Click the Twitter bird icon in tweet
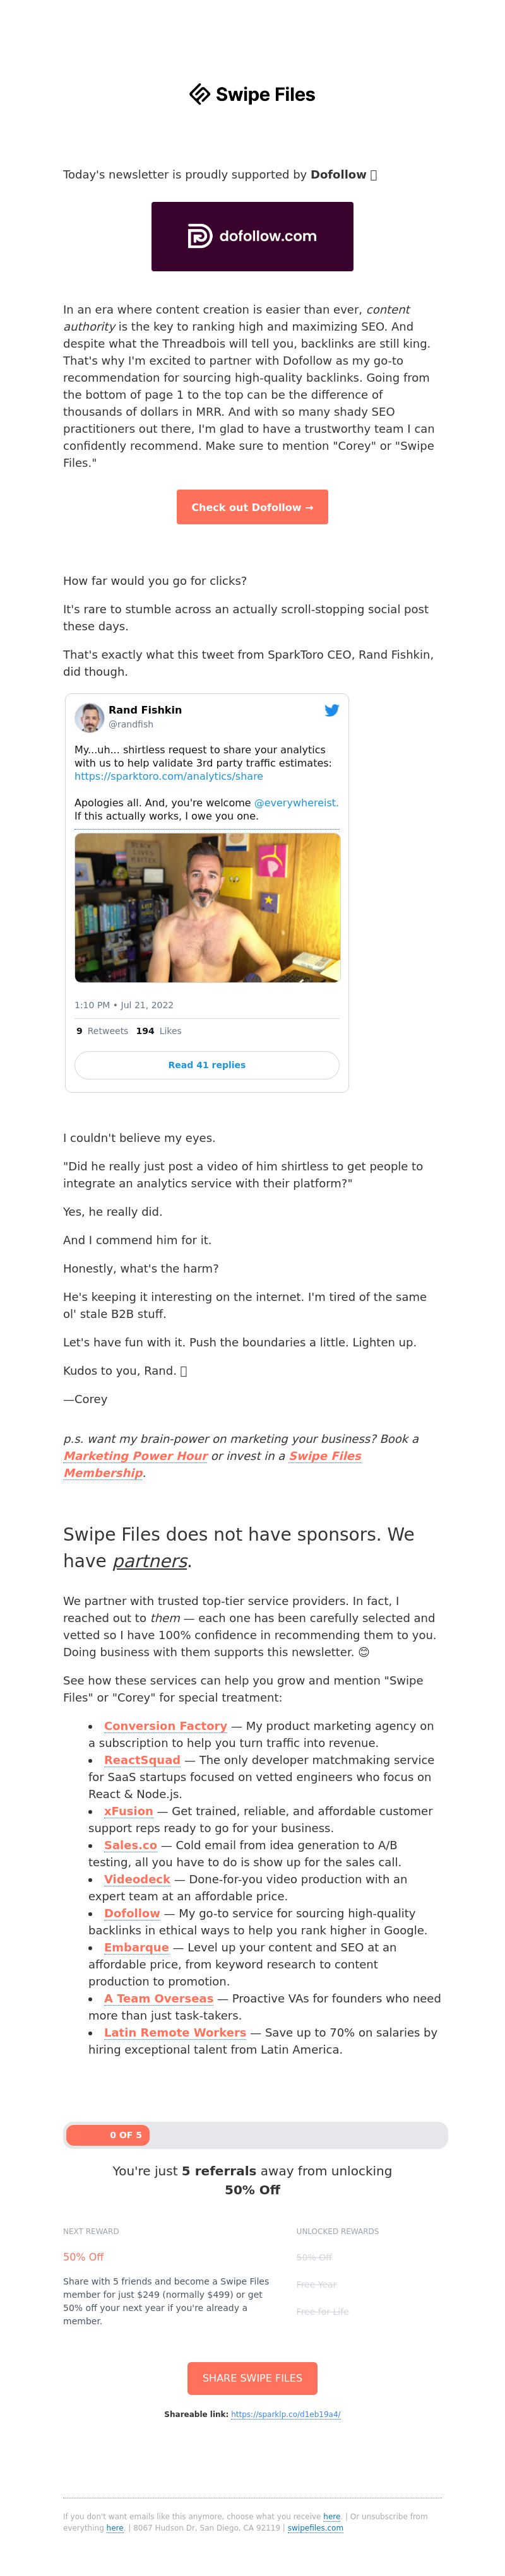Viewport: 505px width, 2576px height. click(x=331, y=710)
